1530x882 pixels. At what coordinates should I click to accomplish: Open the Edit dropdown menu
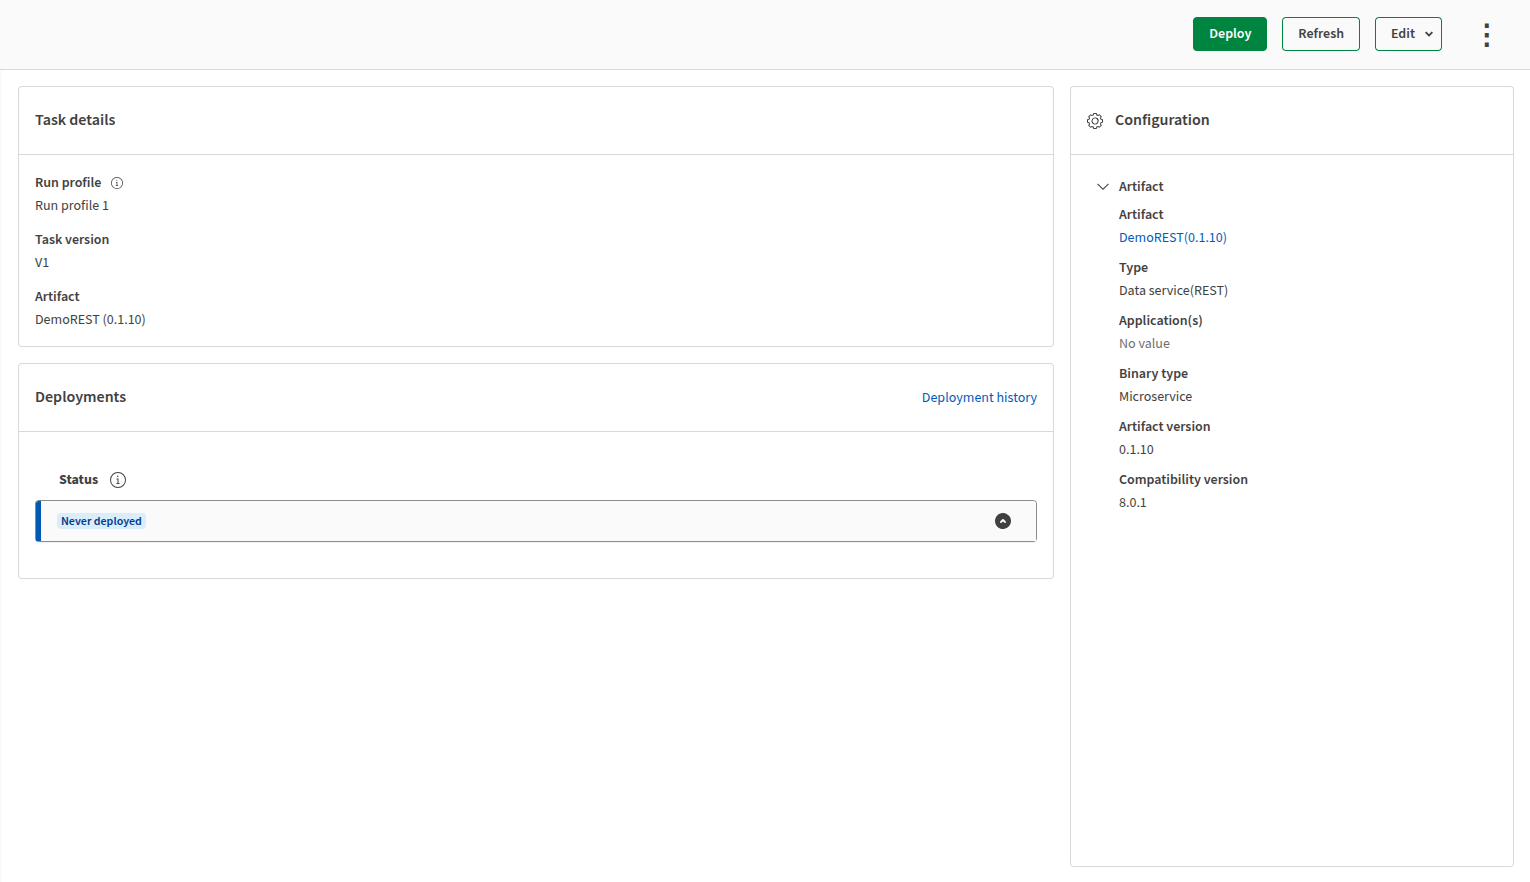1407,34
